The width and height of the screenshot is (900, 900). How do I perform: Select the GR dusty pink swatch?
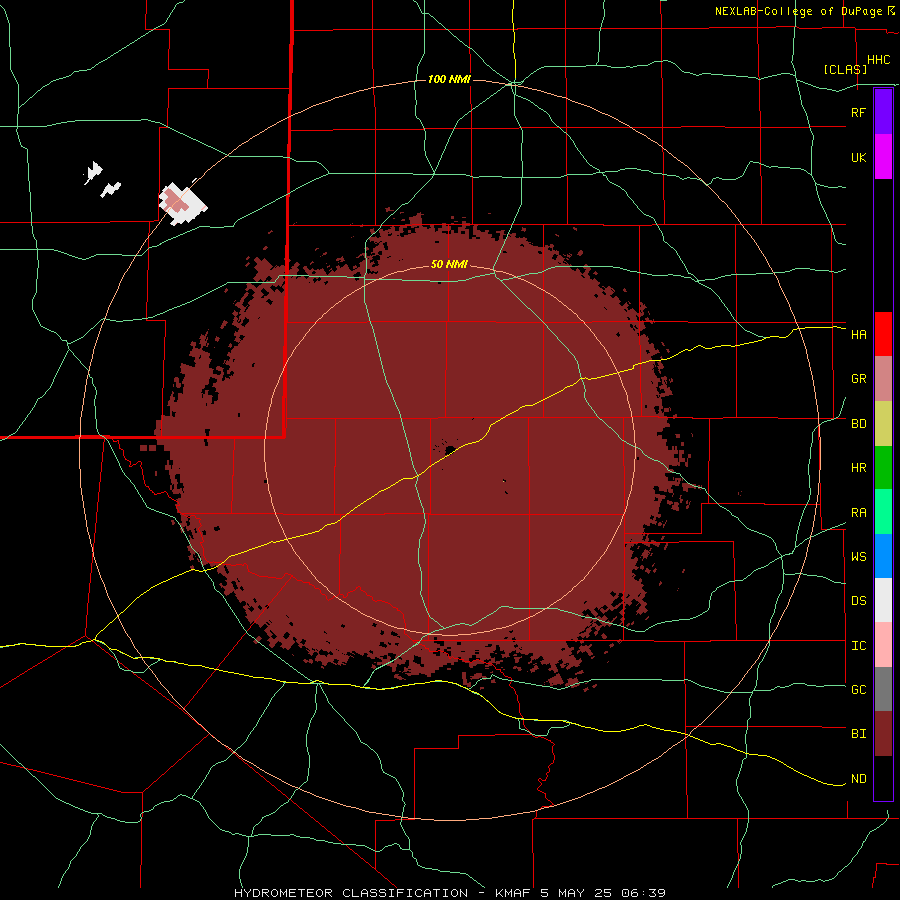click(x=883, y=379)
